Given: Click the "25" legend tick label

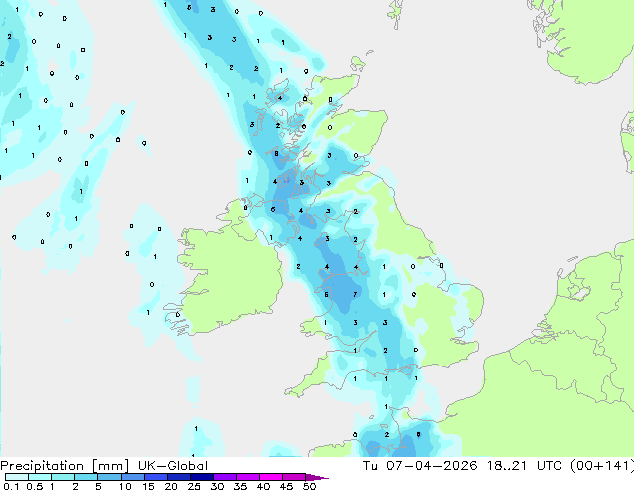Looking at the screenshot, I should tap(194, 486).
